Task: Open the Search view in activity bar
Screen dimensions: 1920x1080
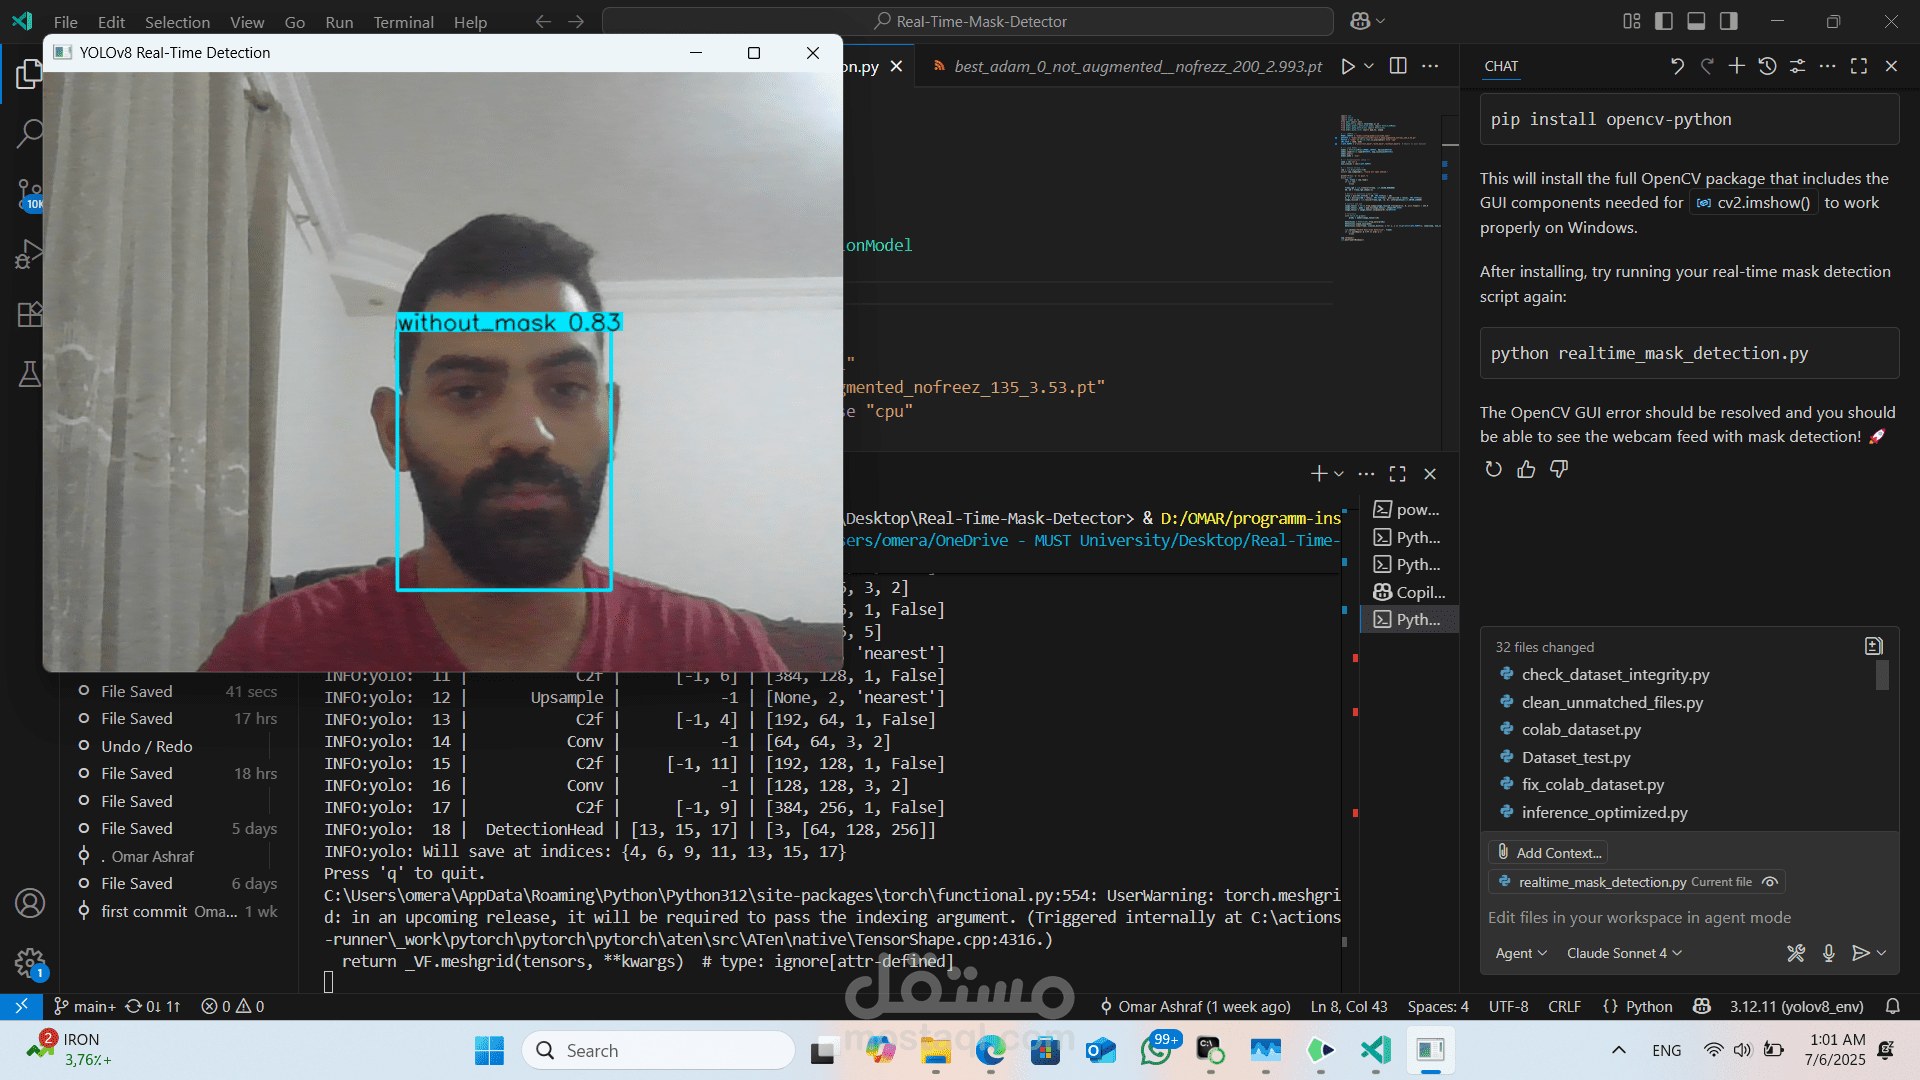Action: click(x=29, y=133)
